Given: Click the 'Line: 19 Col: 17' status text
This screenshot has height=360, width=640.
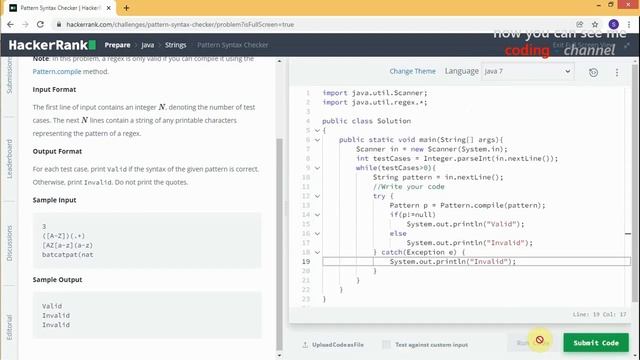Looking at the screenshot, I should click(x=599, y=314).
